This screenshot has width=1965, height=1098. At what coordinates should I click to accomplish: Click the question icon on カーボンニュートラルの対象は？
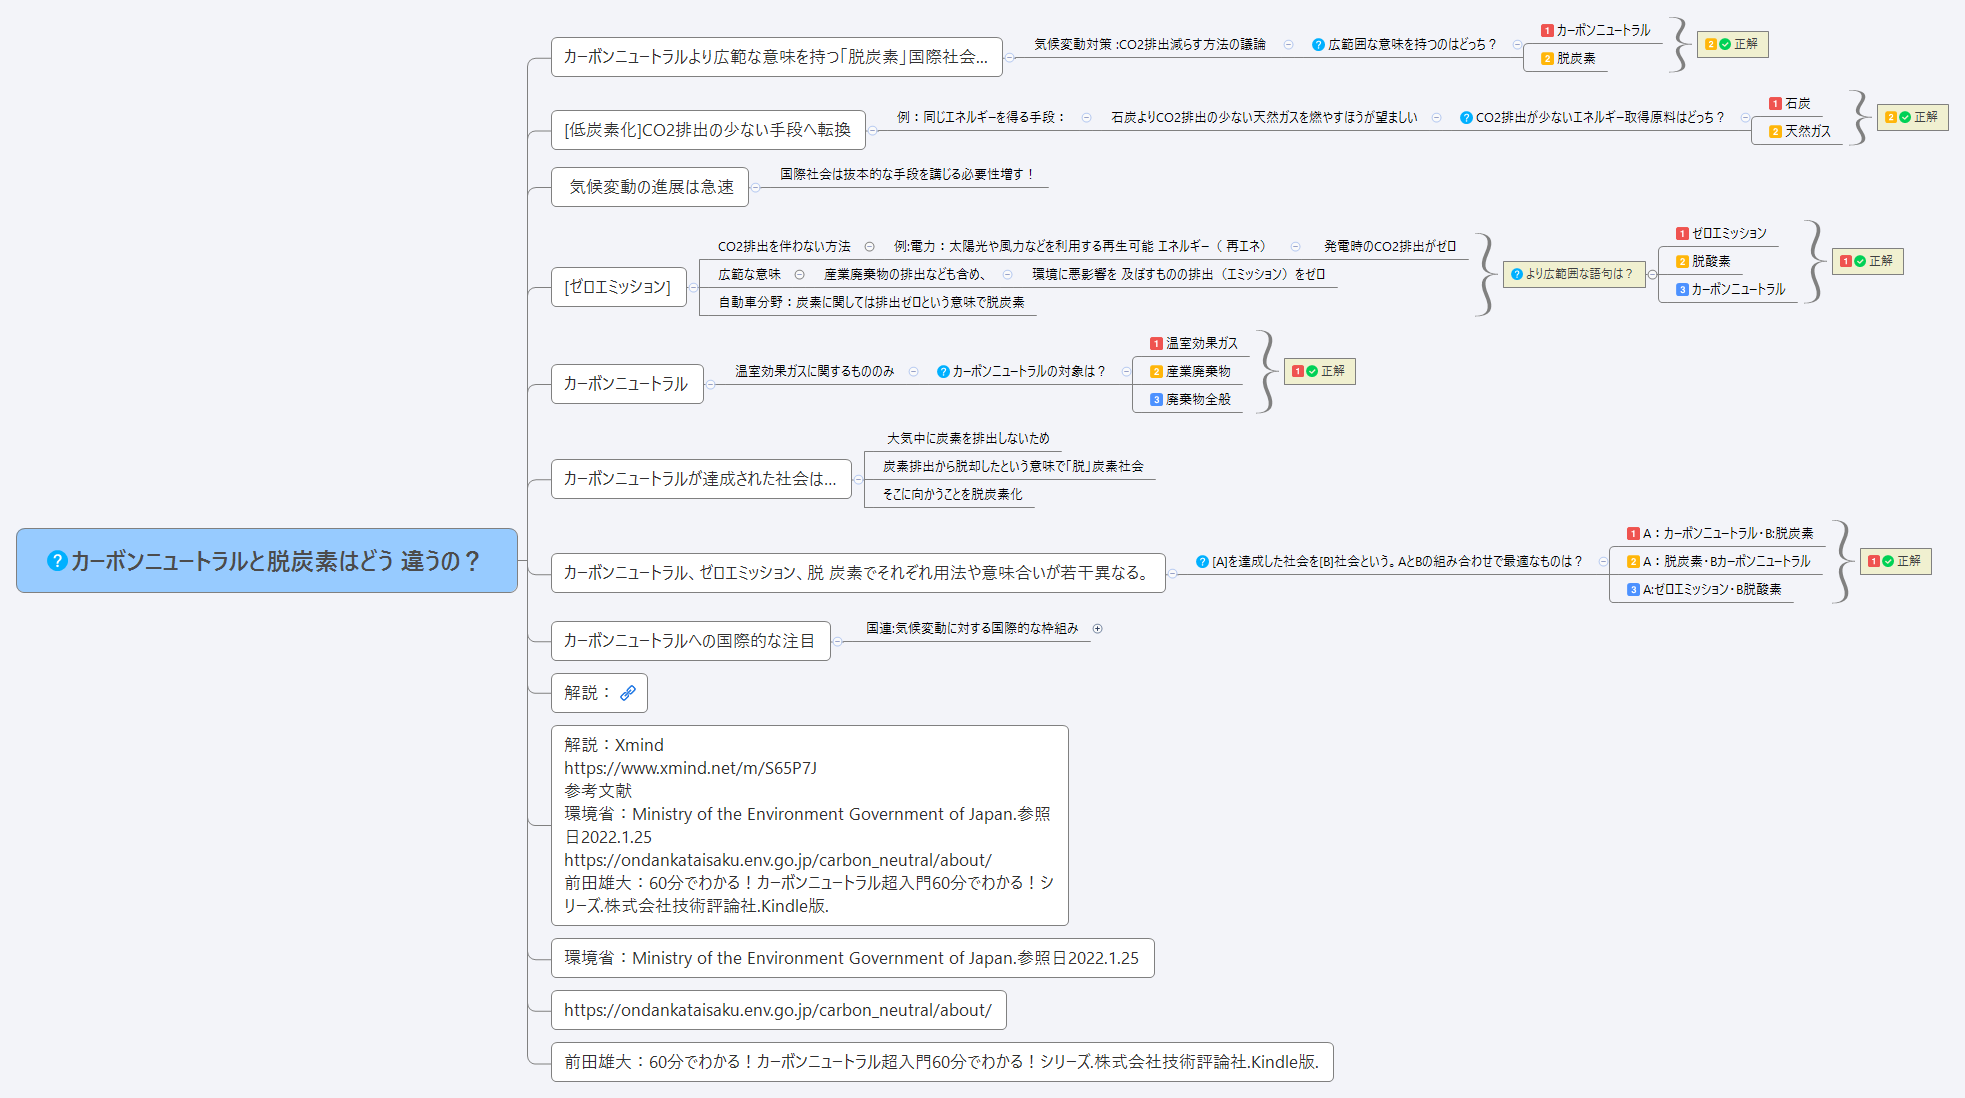pos(943,371)
